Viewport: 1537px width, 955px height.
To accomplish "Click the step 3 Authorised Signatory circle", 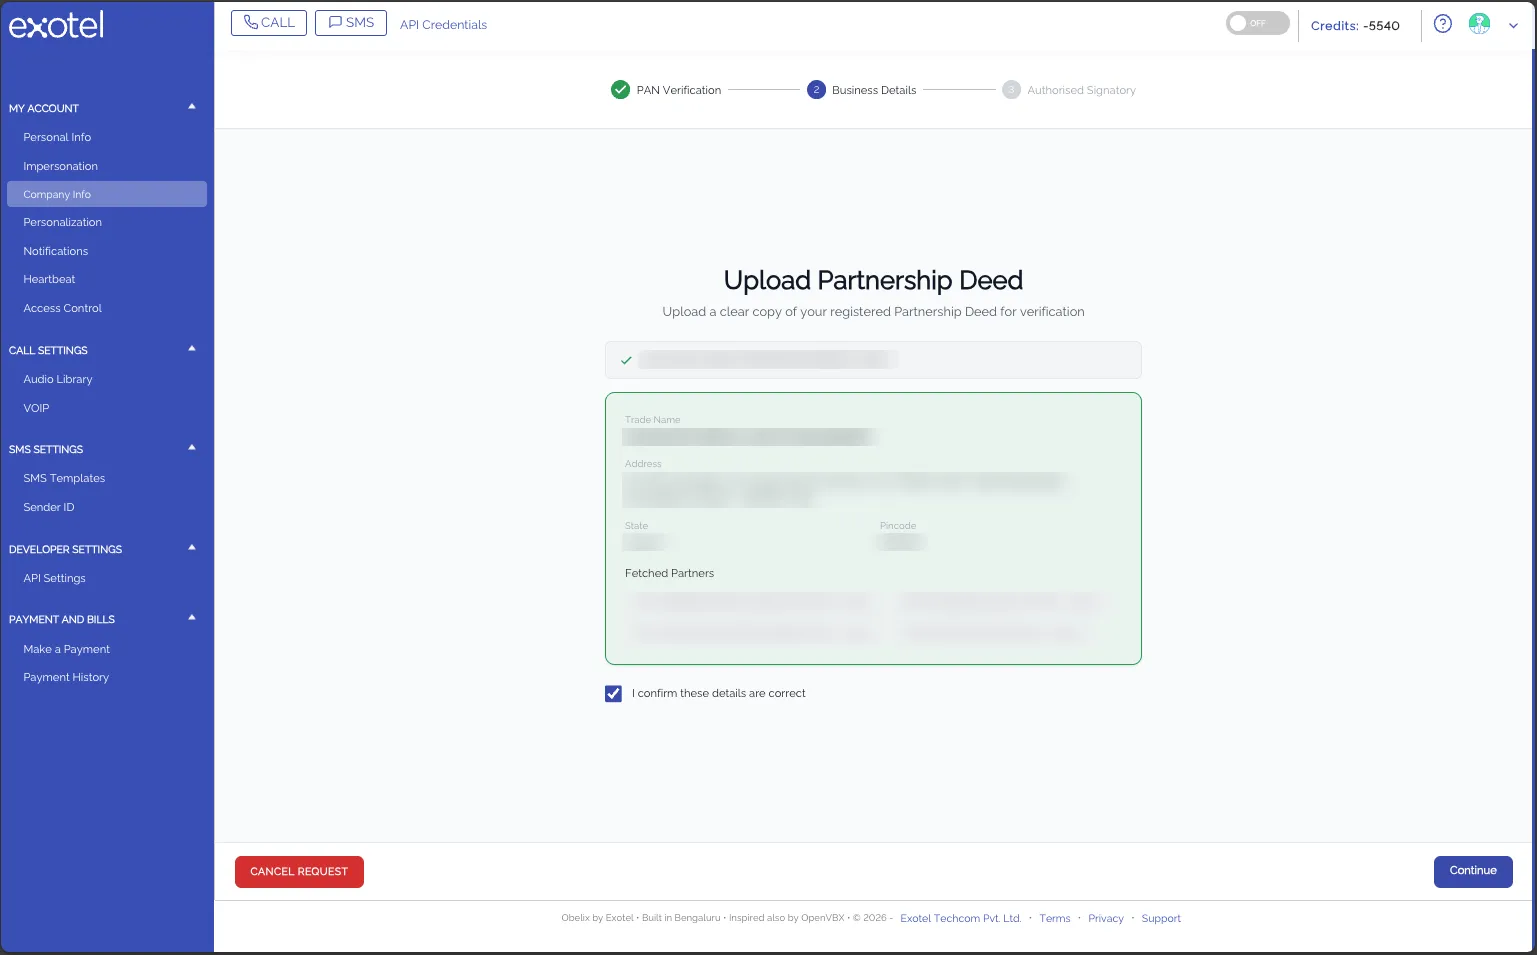I will click(x=1011, y=90).
